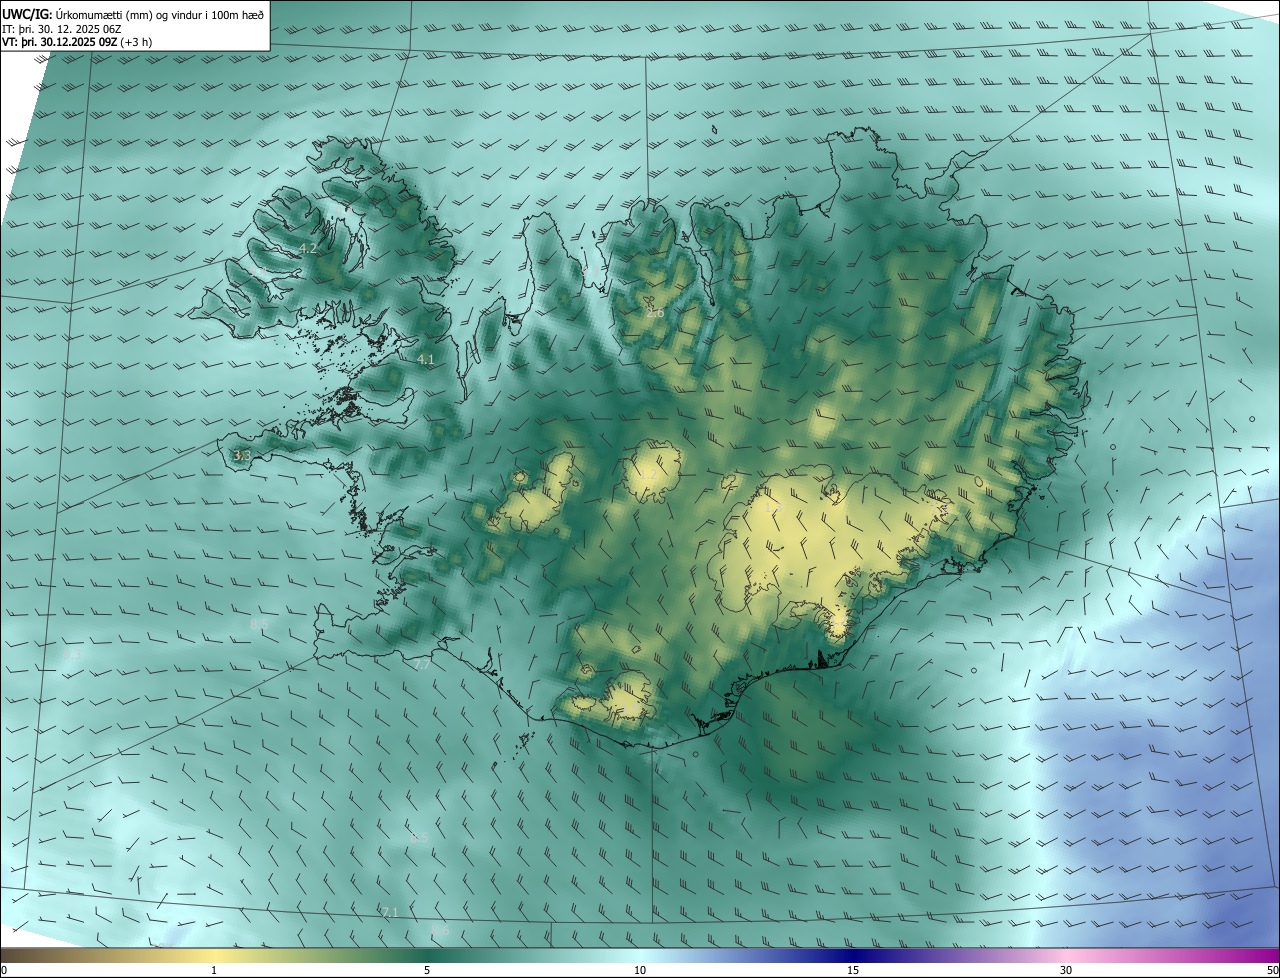Image resolution: width=1280 pixels, height=978 pixels.
Task: Click the 3.3 value on Snæfellsnes peninsula
Action: click(241, 455)
